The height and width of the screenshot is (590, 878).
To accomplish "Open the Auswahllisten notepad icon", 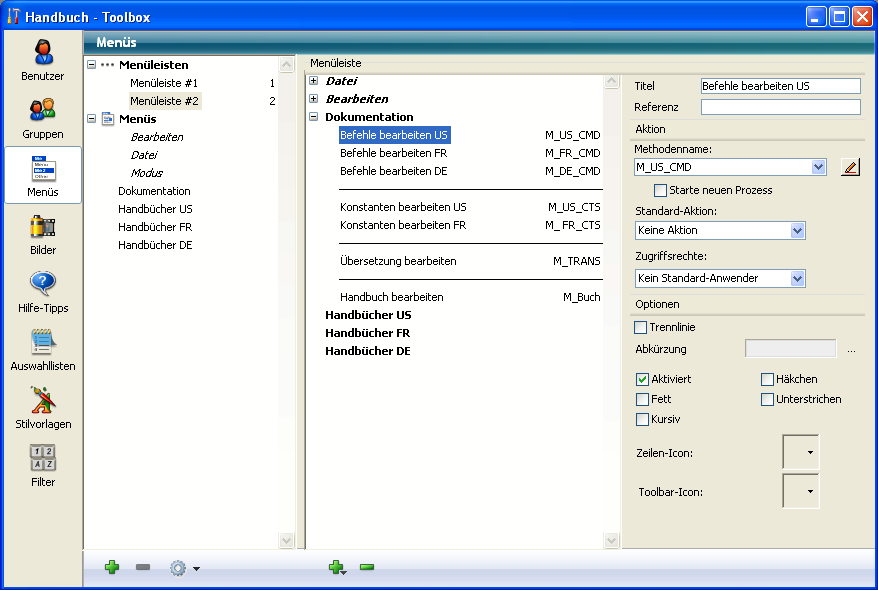I will [42, 343].
